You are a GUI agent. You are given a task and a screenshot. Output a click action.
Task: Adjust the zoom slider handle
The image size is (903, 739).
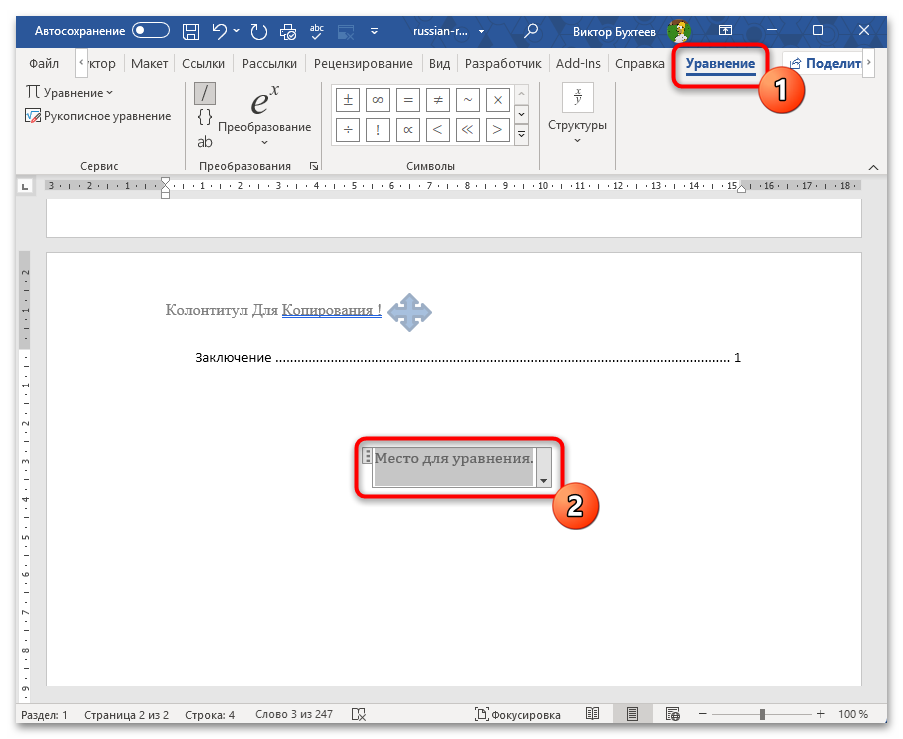[762, 714]
